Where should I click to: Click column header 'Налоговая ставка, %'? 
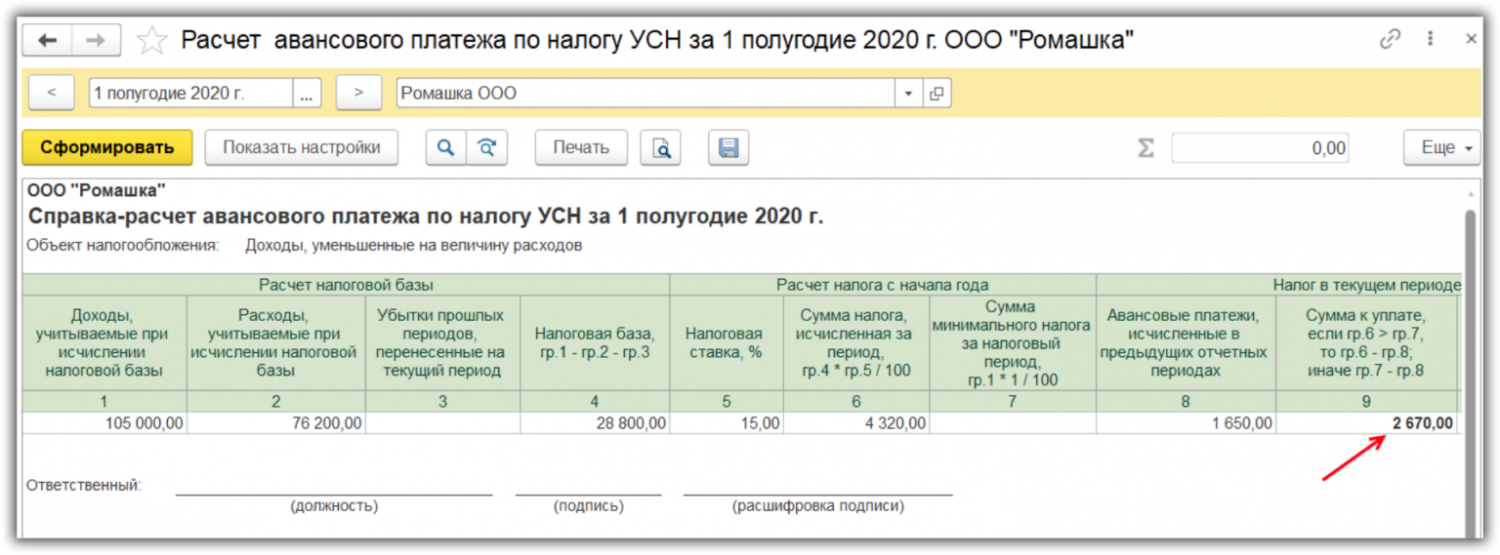tap(726, 342)
